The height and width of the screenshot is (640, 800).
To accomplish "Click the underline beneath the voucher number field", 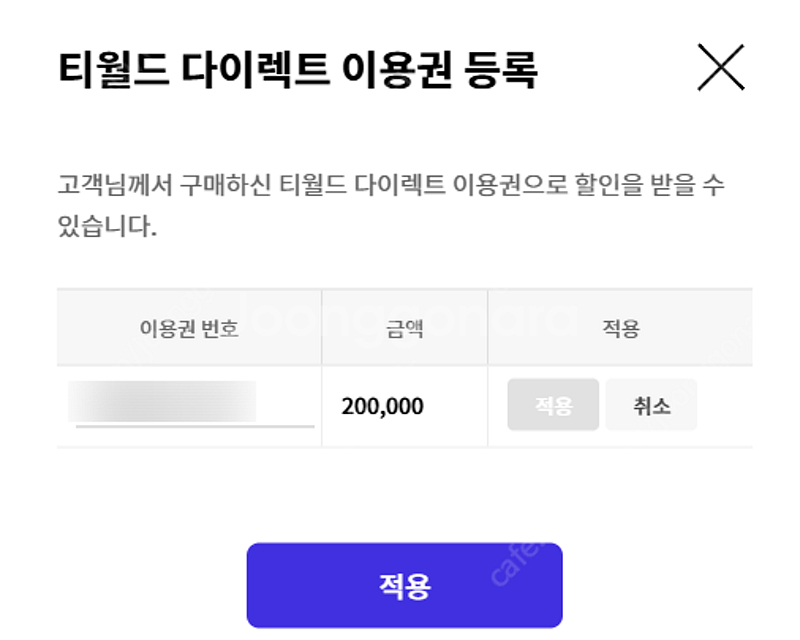I will pos(195,426).
